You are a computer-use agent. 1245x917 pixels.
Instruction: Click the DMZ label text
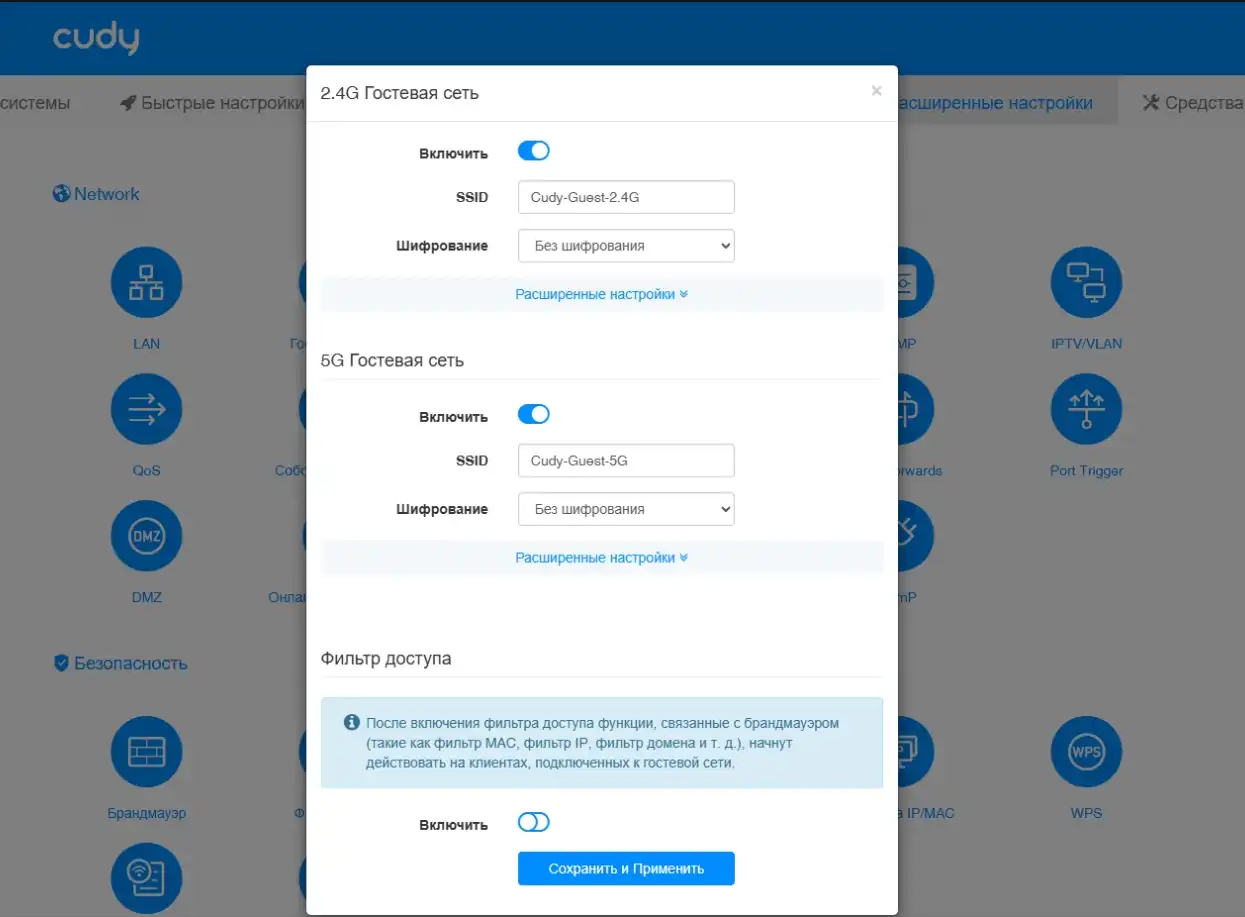tap(146, 597)
